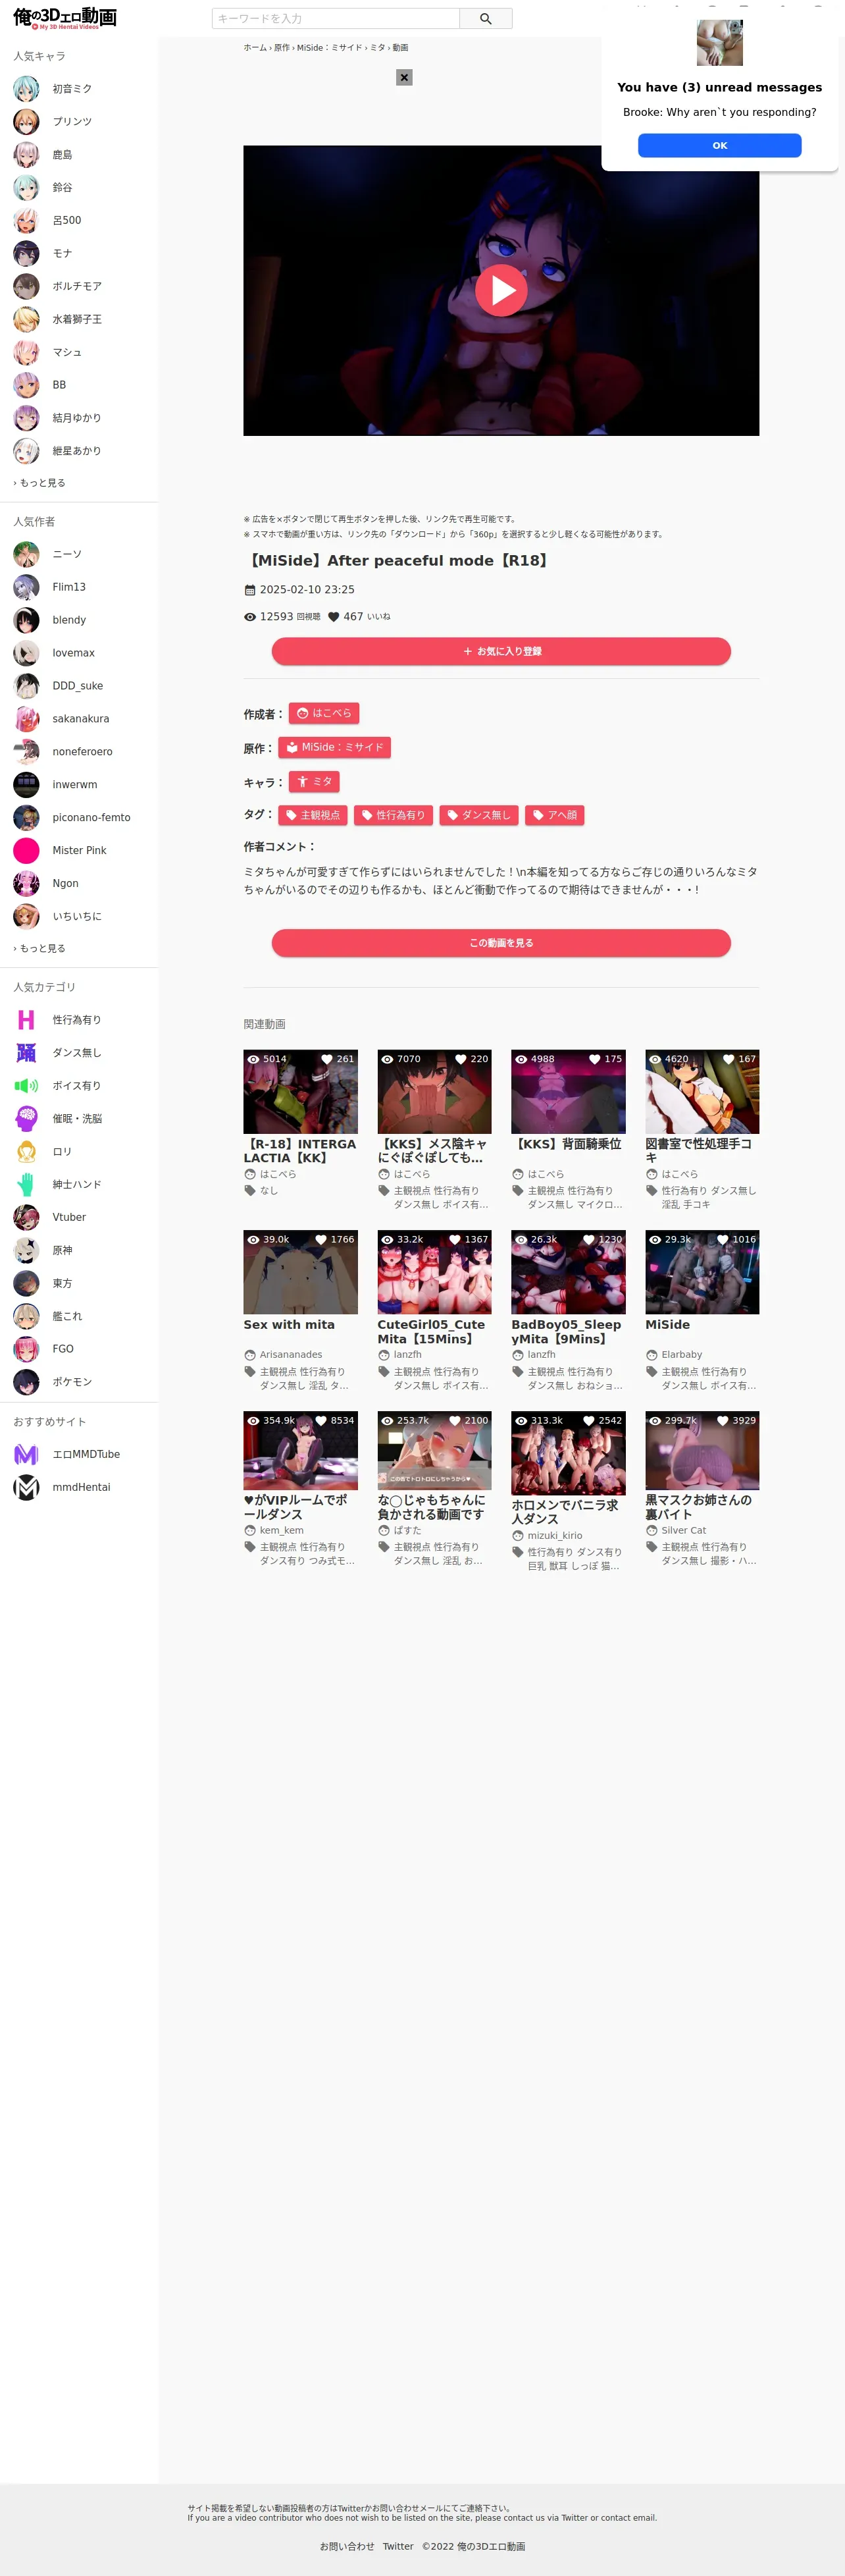Open author ニーソ
Image resolution: width=845 pixels, height=2576 pixels.
pyautogui.click(x=67, y=554)
